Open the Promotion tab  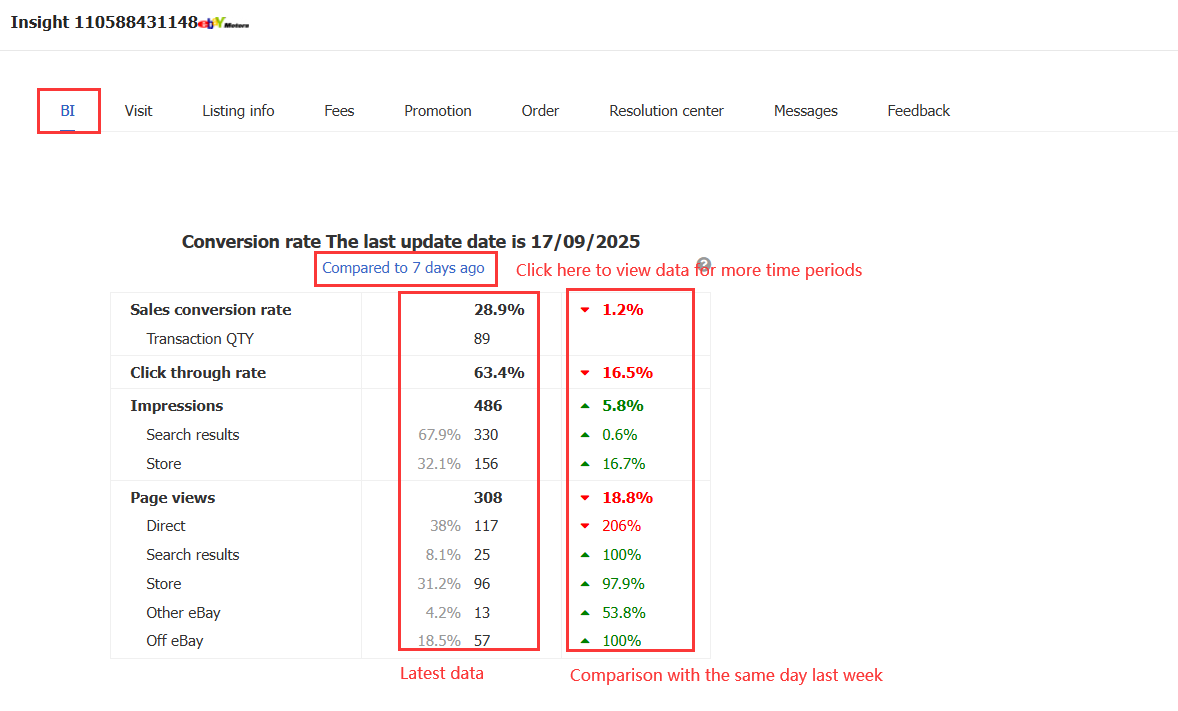[438, 111]
